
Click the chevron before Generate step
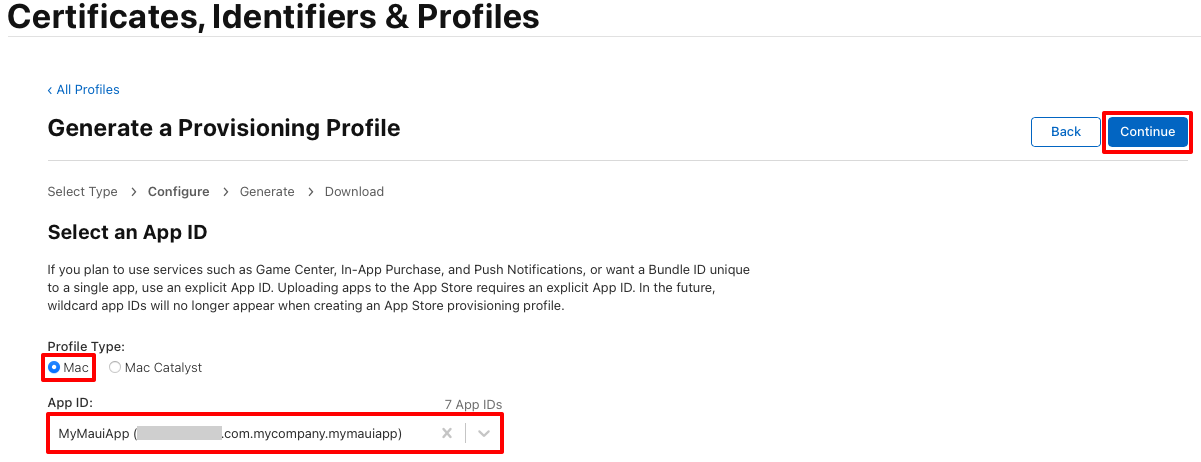(x=225, y=191)
